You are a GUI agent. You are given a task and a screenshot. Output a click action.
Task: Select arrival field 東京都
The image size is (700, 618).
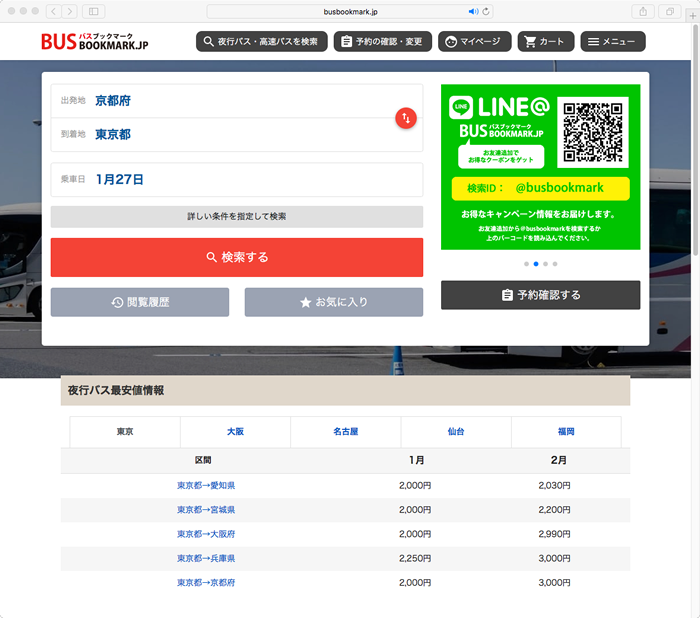click(x=237, y=134)
